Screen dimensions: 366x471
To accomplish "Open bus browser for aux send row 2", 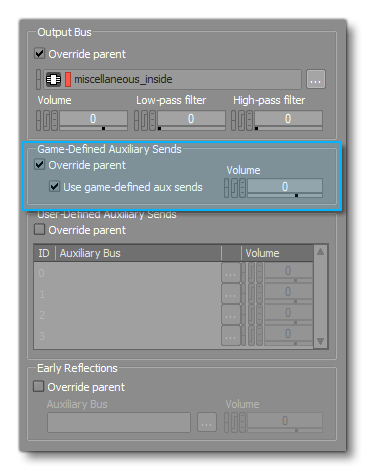I will (x=231, y=315).
